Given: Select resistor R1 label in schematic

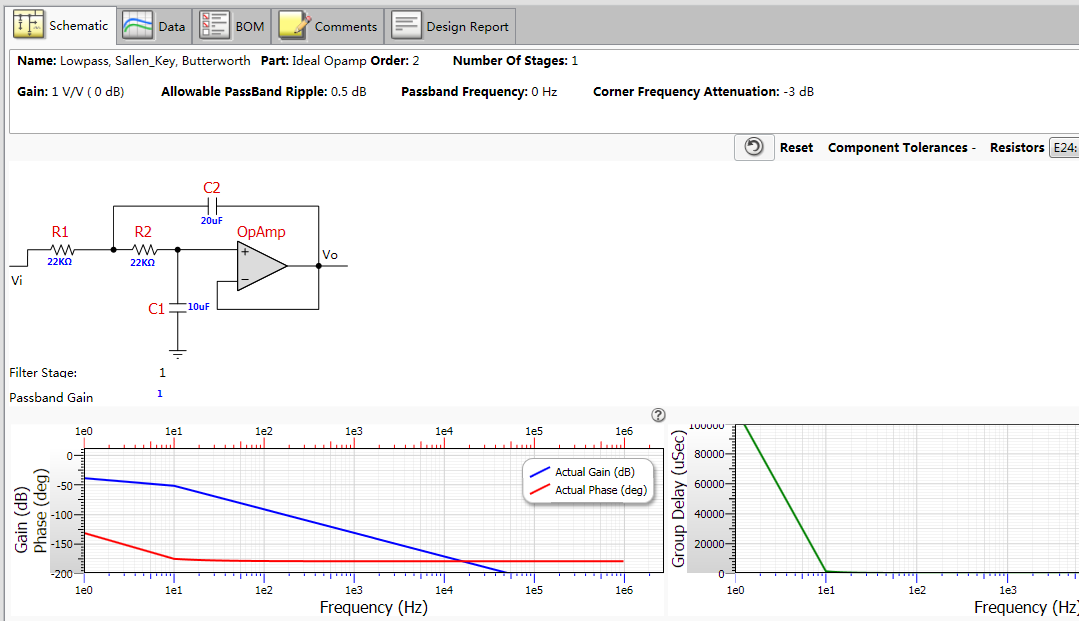Looking at the screenshot, I should point(60,231).
